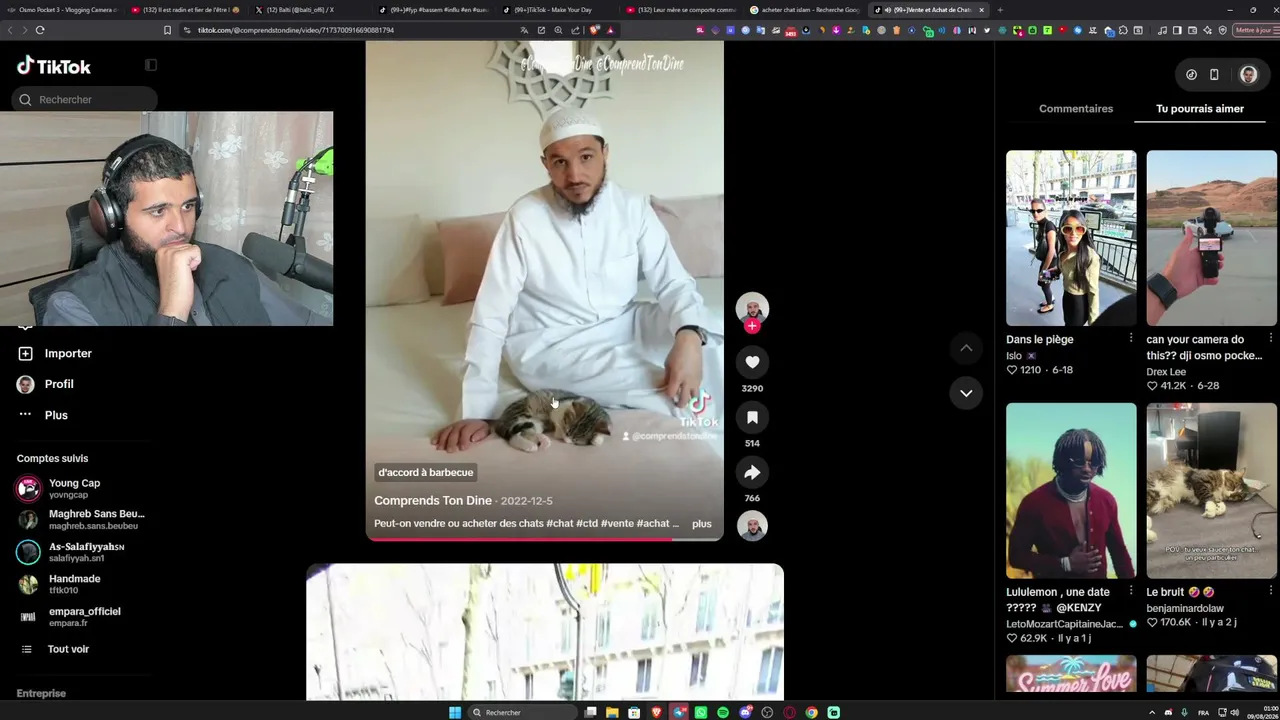
Task: Open Google Chrome from taskbar
Action: pyautogui.click(x=811, y=712)
